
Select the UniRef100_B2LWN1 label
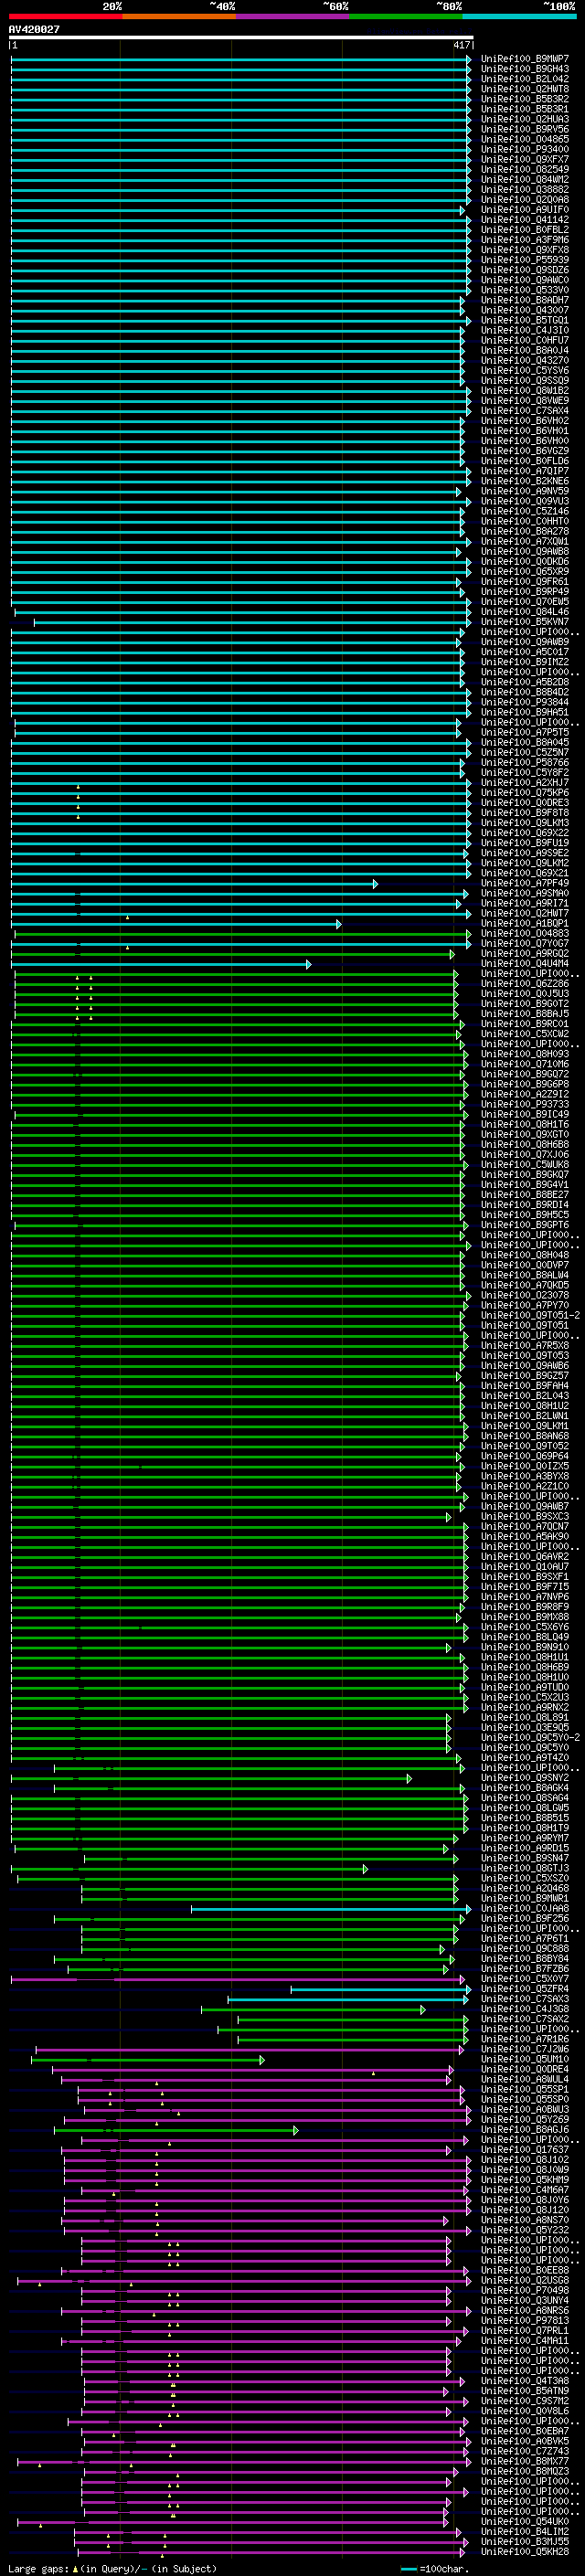(525, 1416)
